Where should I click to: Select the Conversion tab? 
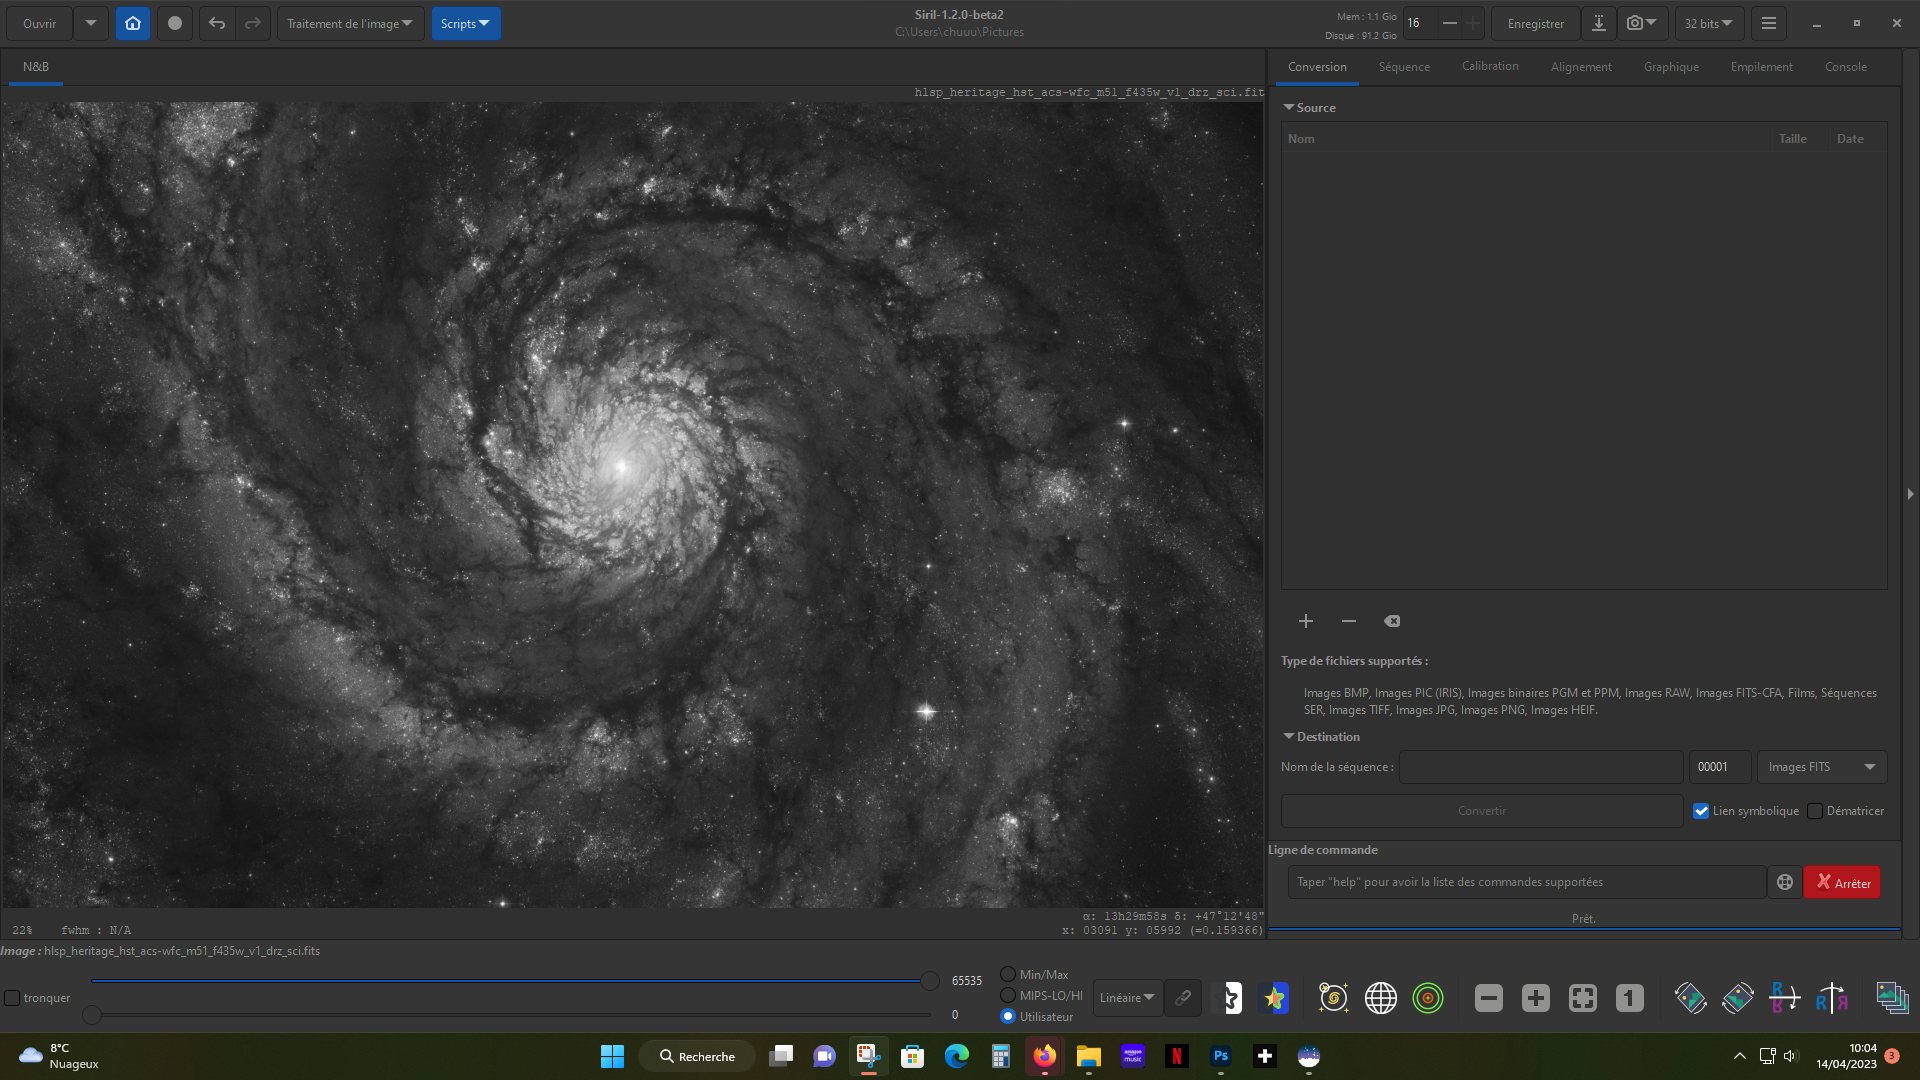[1317, 67]
